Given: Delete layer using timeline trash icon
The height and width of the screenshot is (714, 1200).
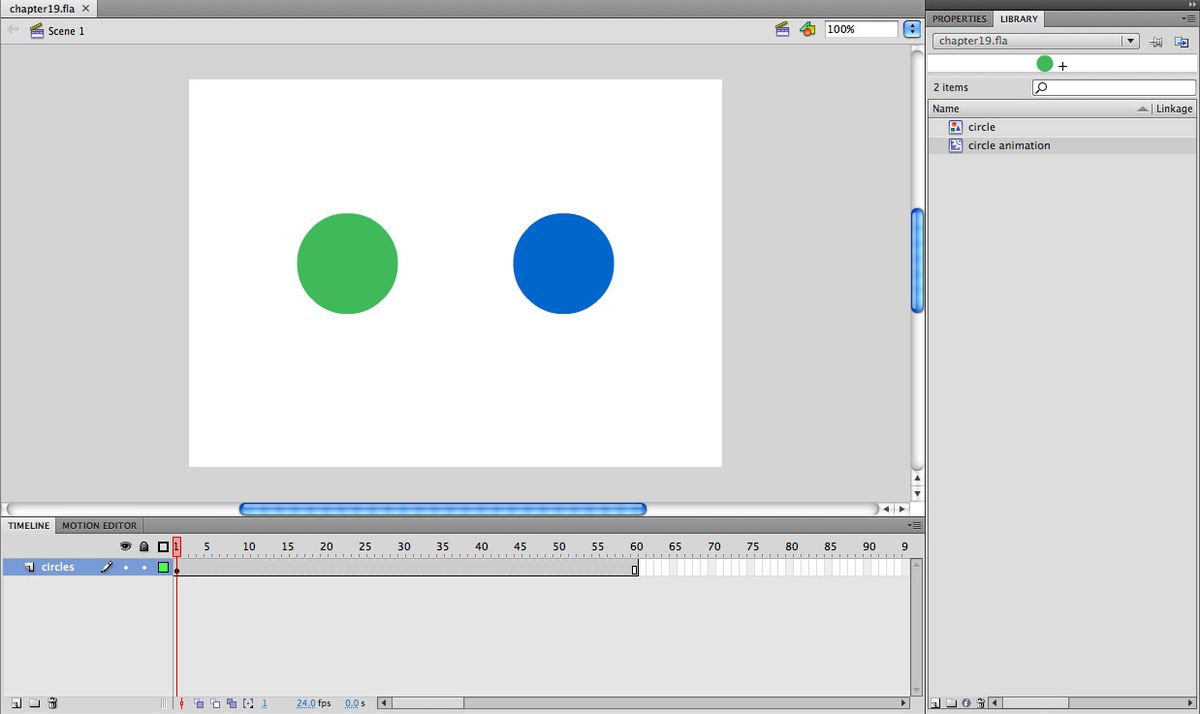Looking at the screenshot, I should pos(54,703).
